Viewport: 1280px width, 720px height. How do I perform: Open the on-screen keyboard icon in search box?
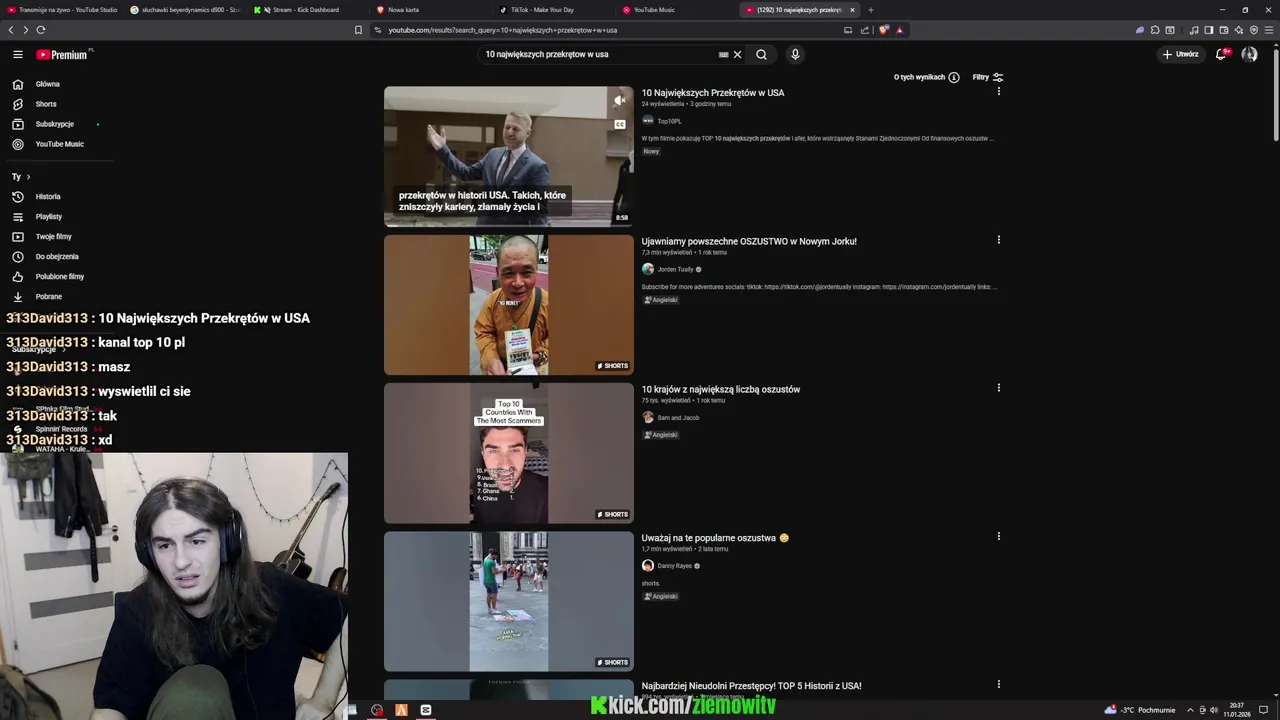click(723, 54)
